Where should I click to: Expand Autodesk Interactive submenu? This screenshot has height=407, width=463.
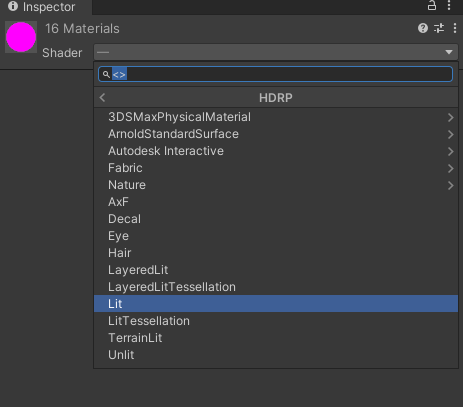276,151
